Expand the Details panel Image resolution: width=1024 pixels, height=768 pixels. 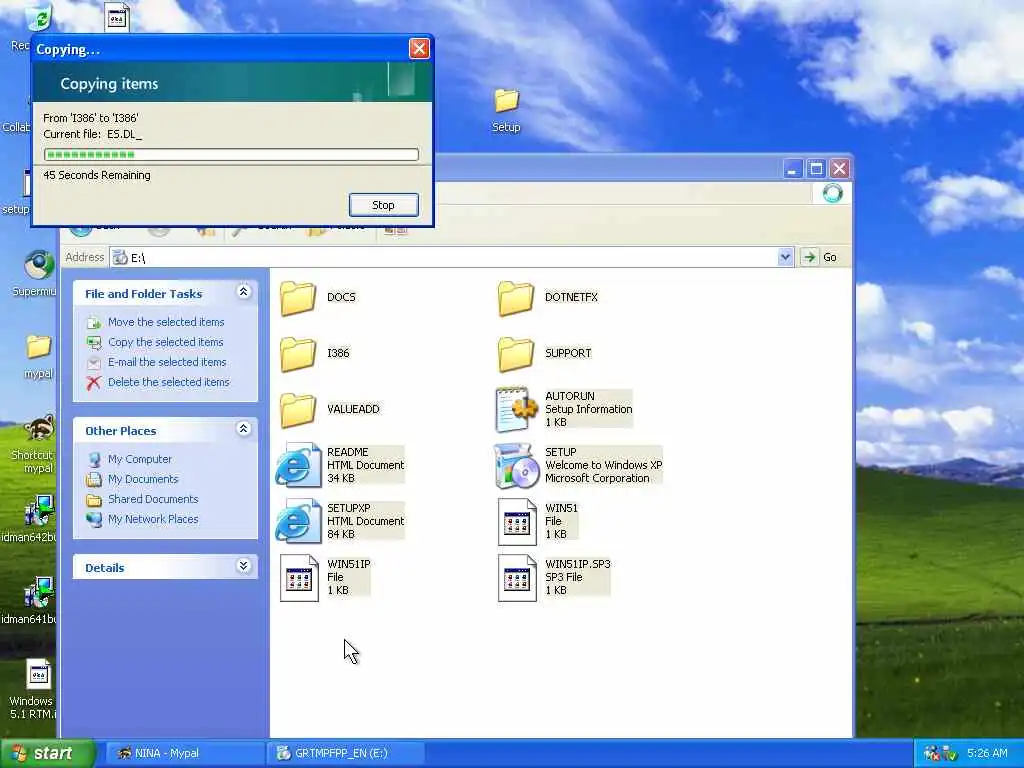[x=244, y=566]
